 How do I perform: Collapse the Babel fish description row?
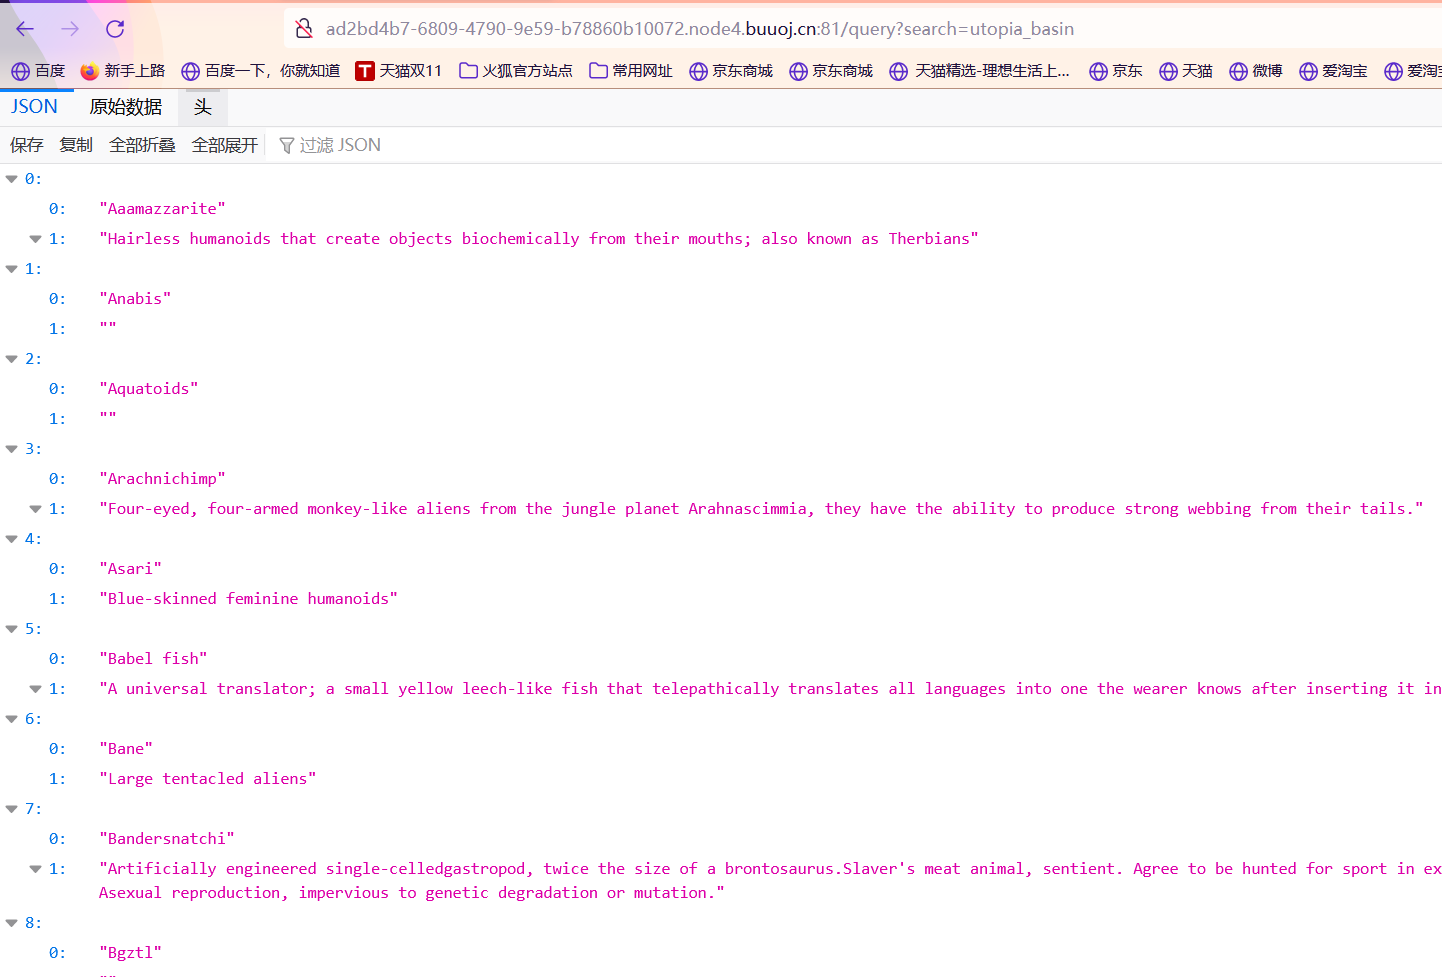[36, 689]
